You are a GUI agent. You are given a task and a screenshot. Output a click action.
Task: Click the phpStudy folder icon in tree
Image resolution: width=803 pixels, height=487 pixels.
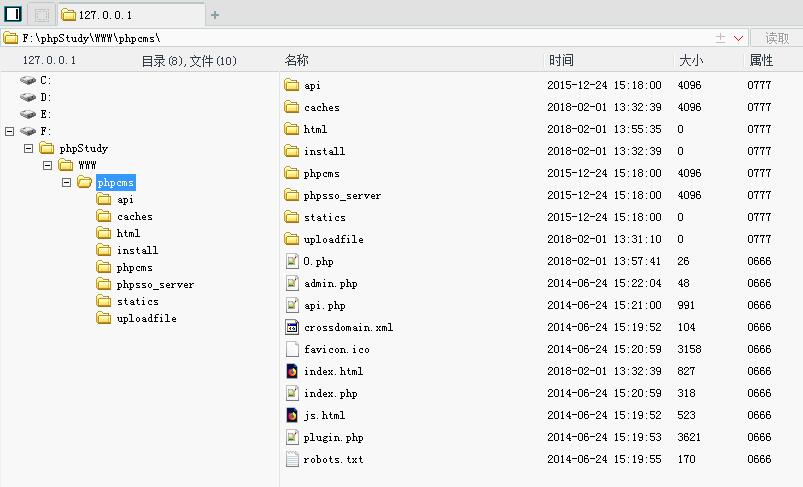click(47, 148)
